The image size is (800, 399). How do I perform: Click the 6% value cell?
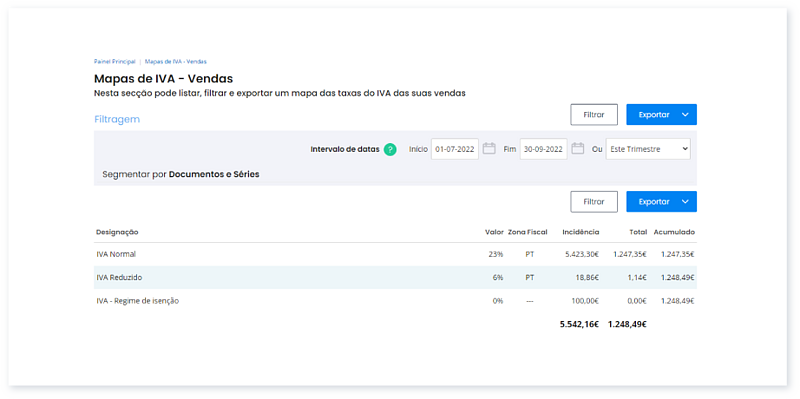[497, 278]
